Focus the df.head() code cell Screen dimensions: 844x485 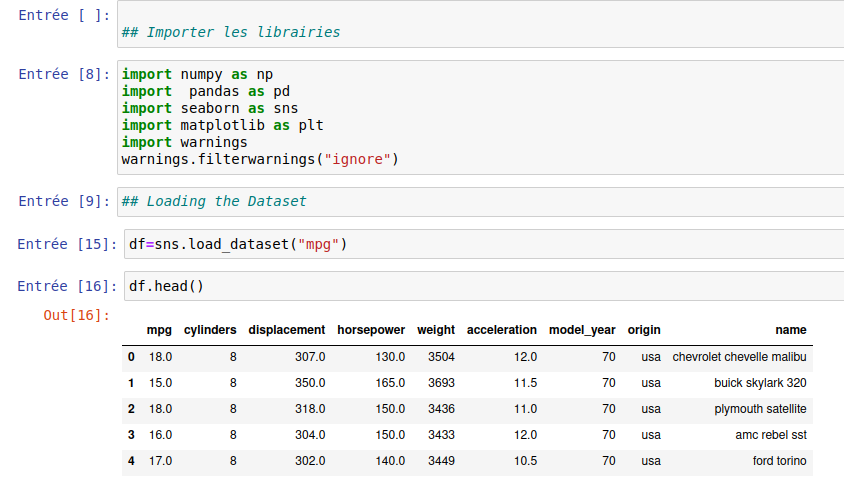click(166, 286)
